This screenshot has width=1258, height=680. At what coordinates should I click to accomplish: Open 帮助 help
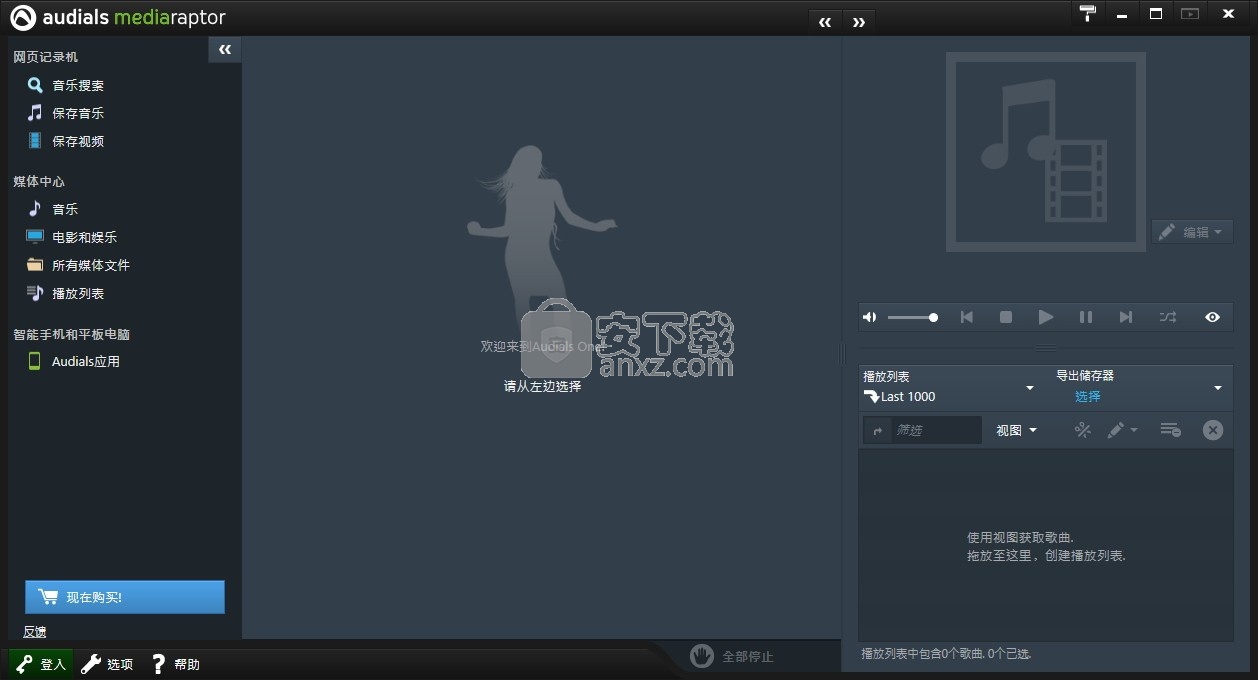pyautogui.click(x=175, y=664)
